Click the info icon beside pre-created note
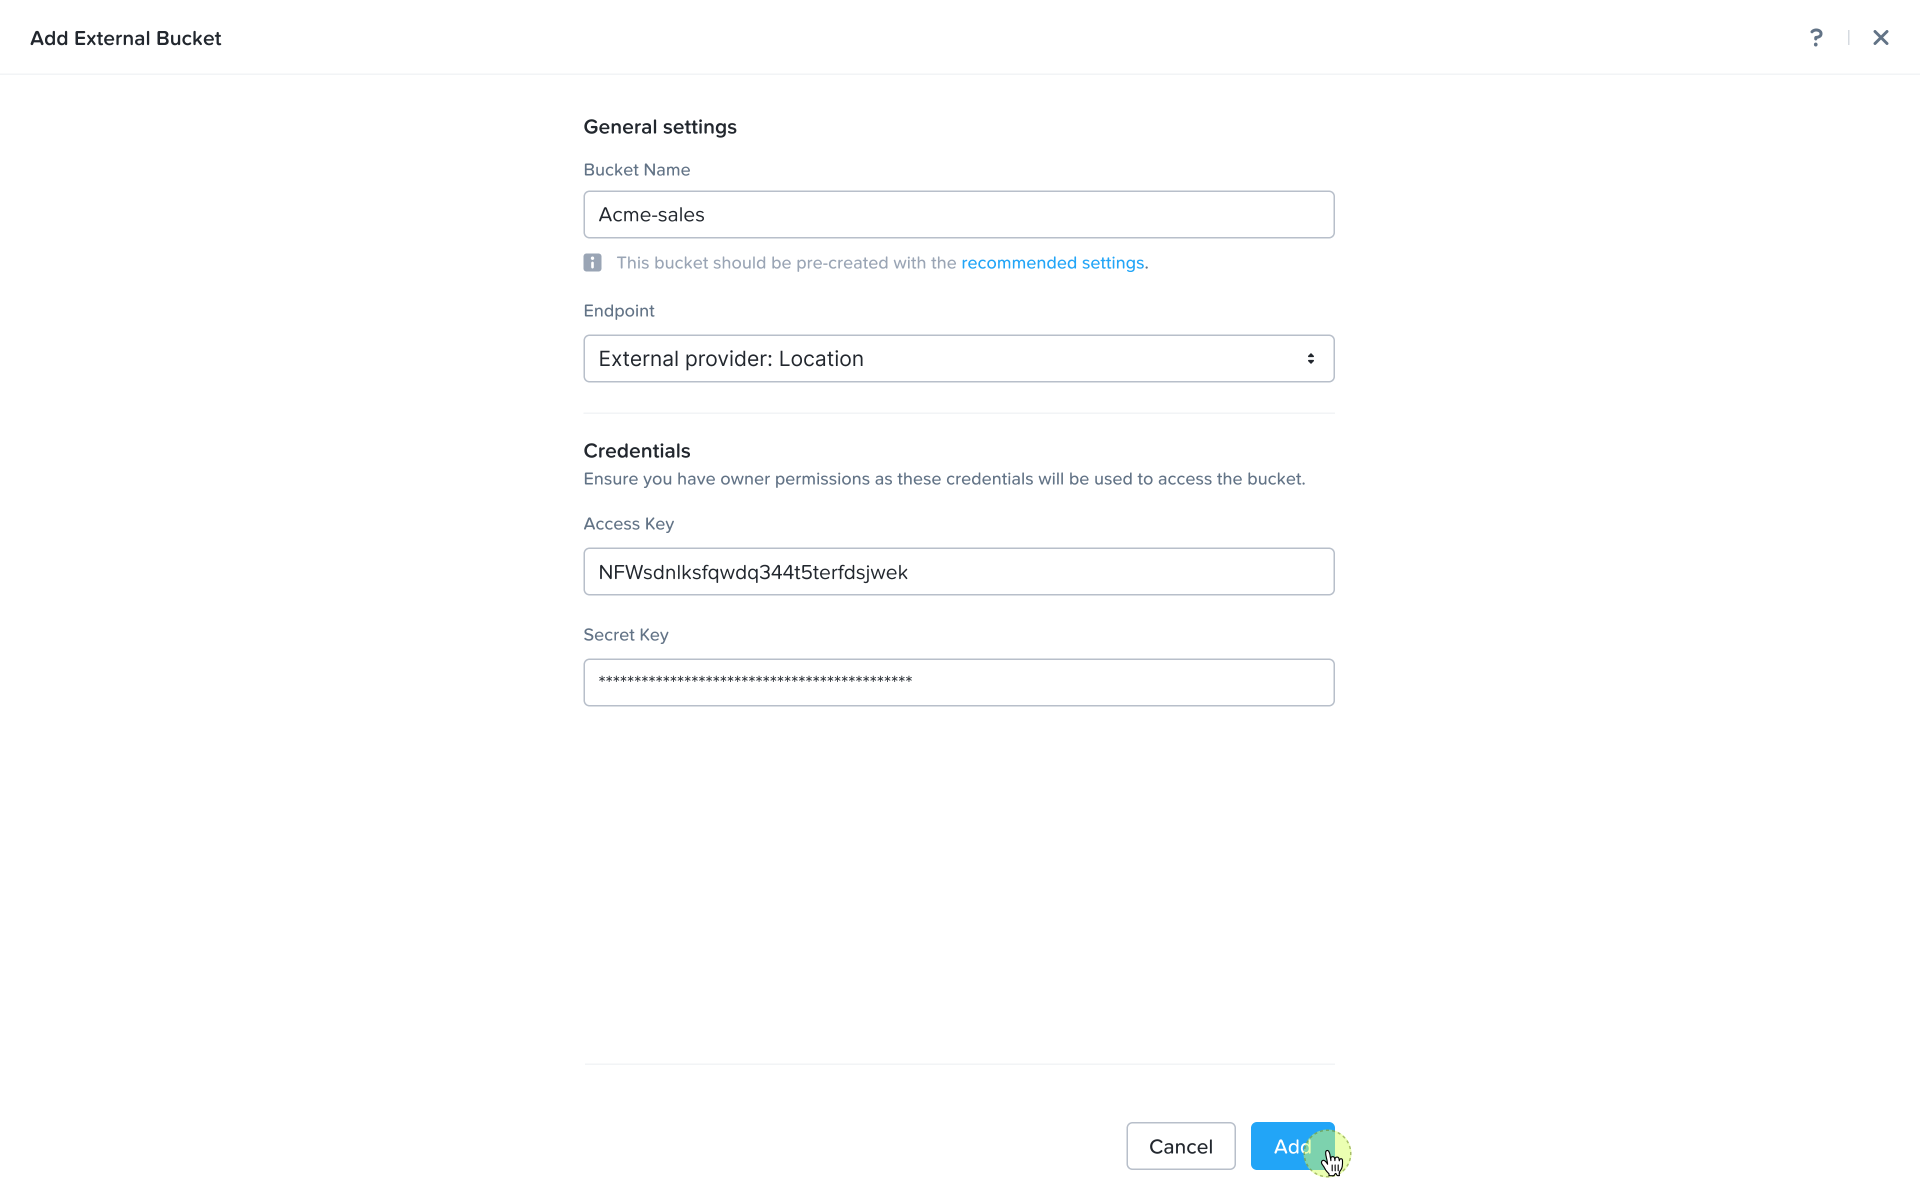The image size is (1920, 1200). 593,263
